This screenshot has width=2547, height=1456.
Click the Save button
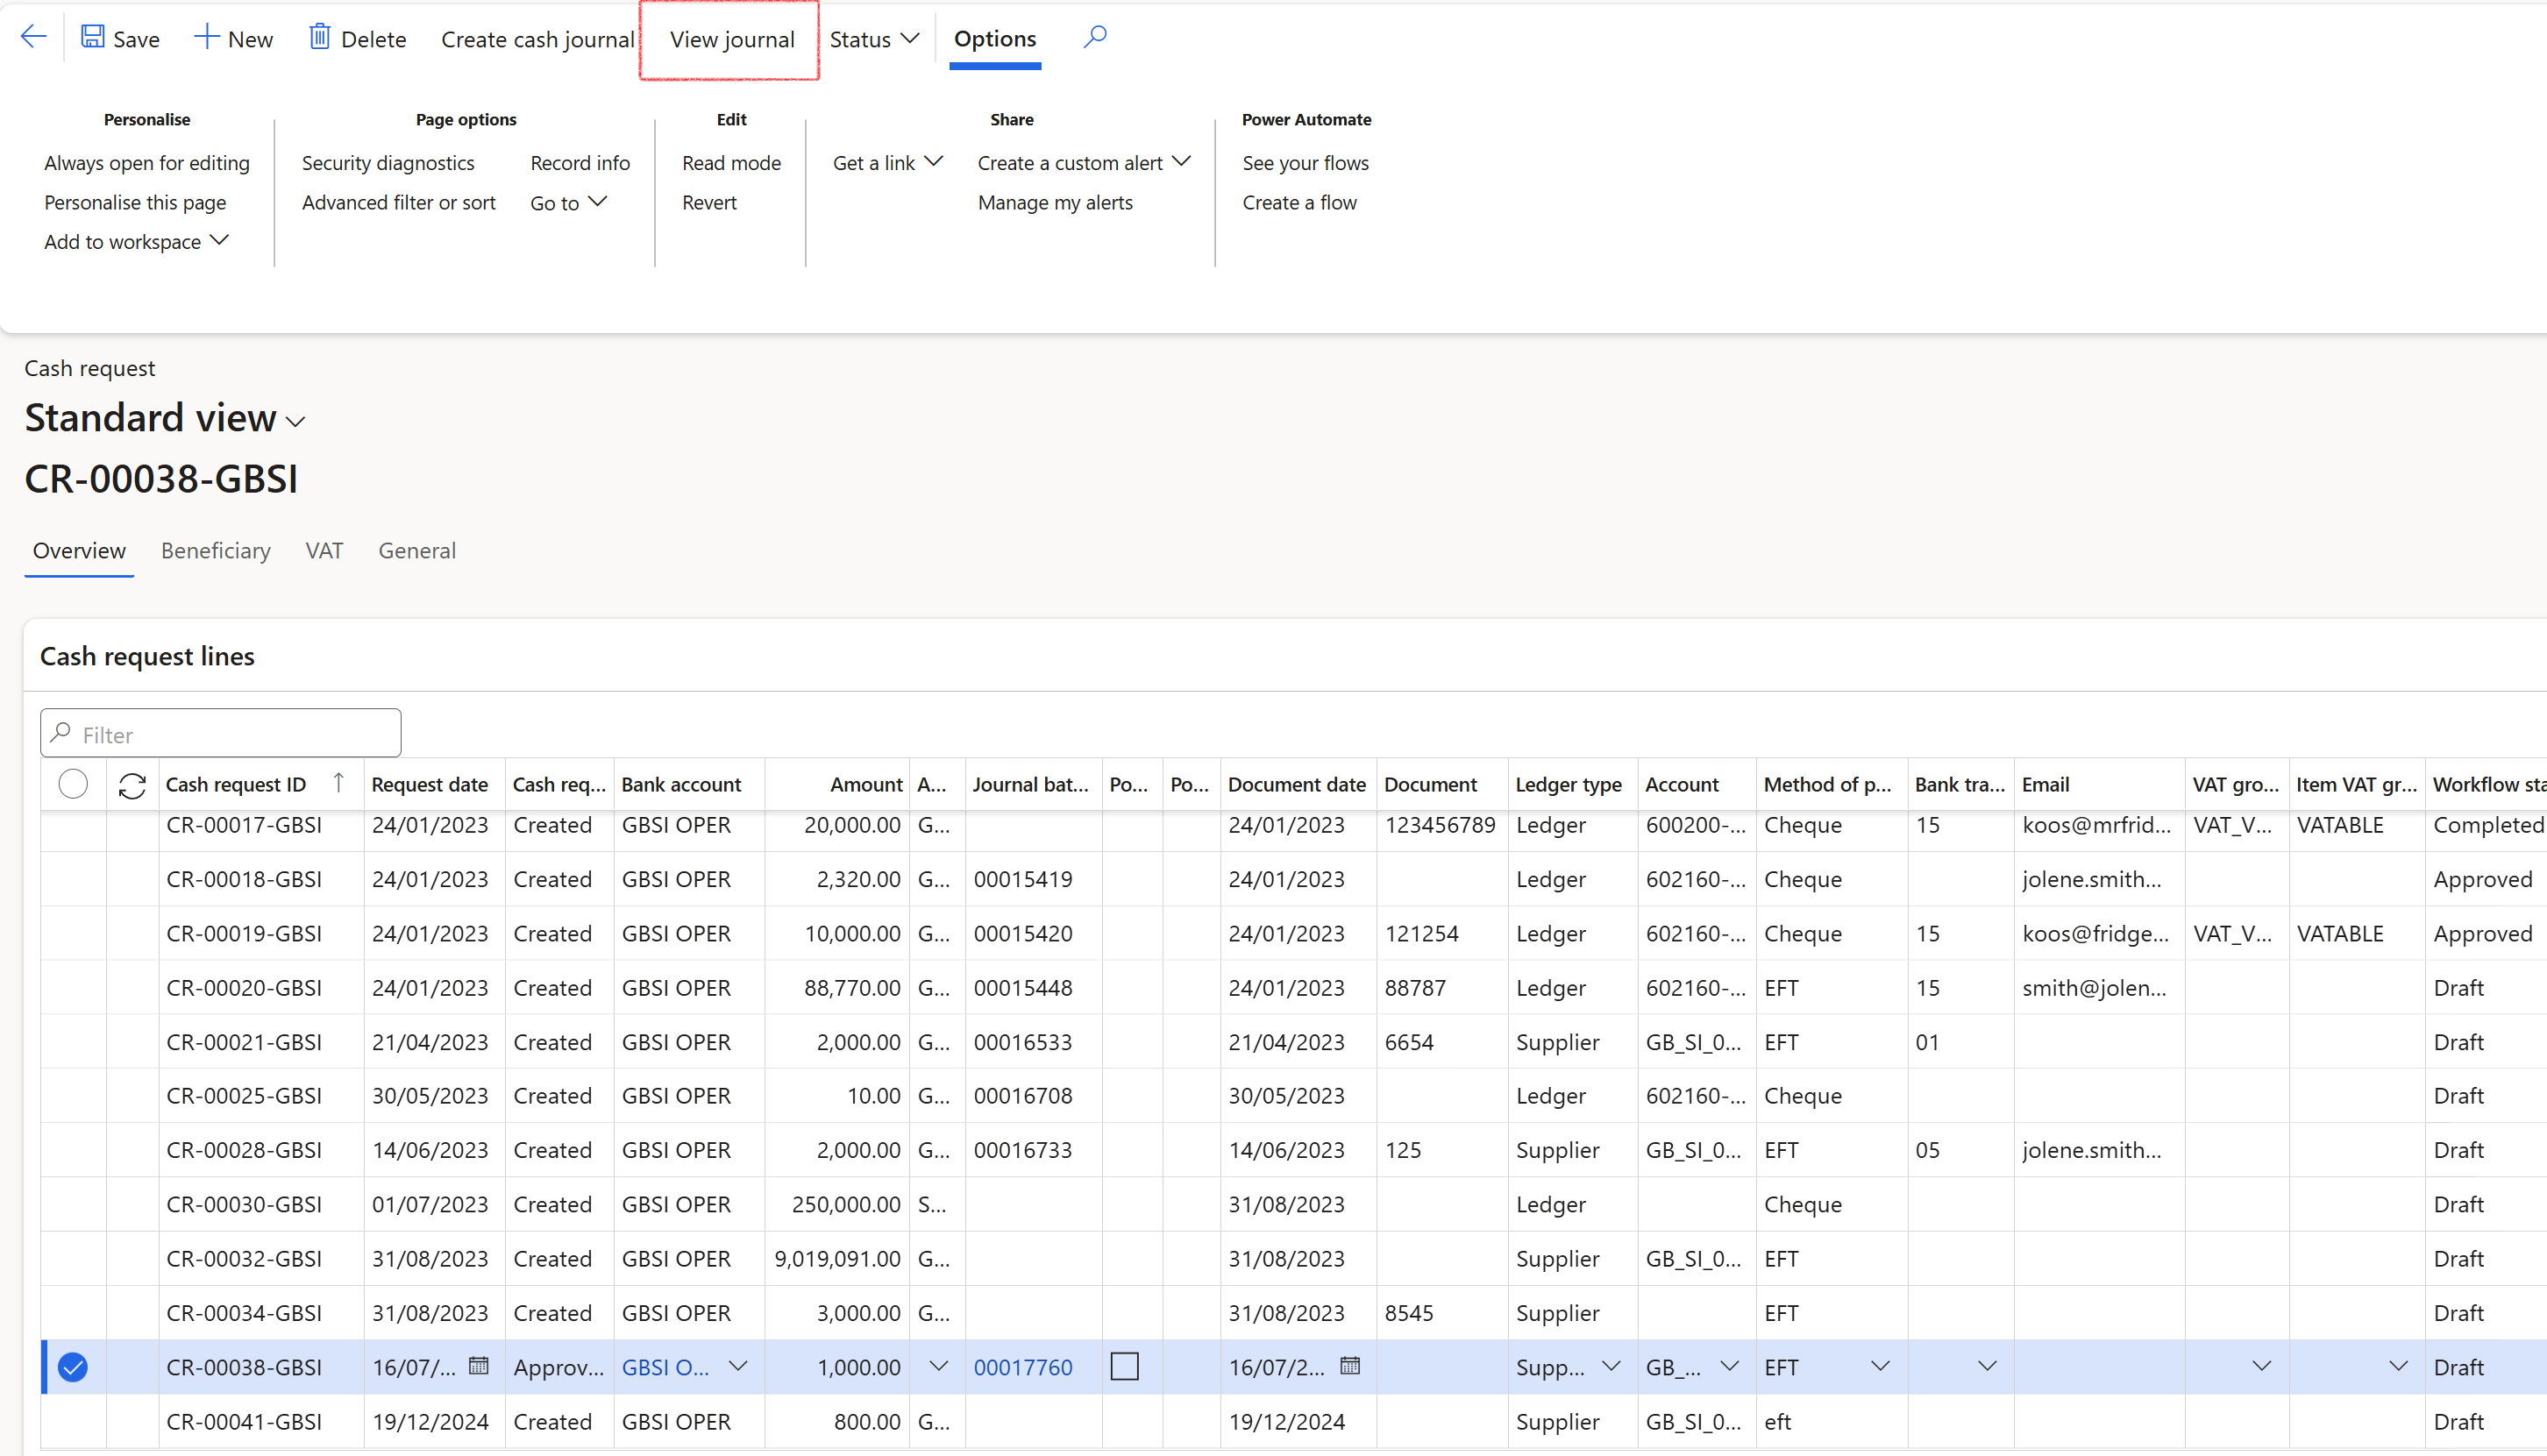[120, 39]
